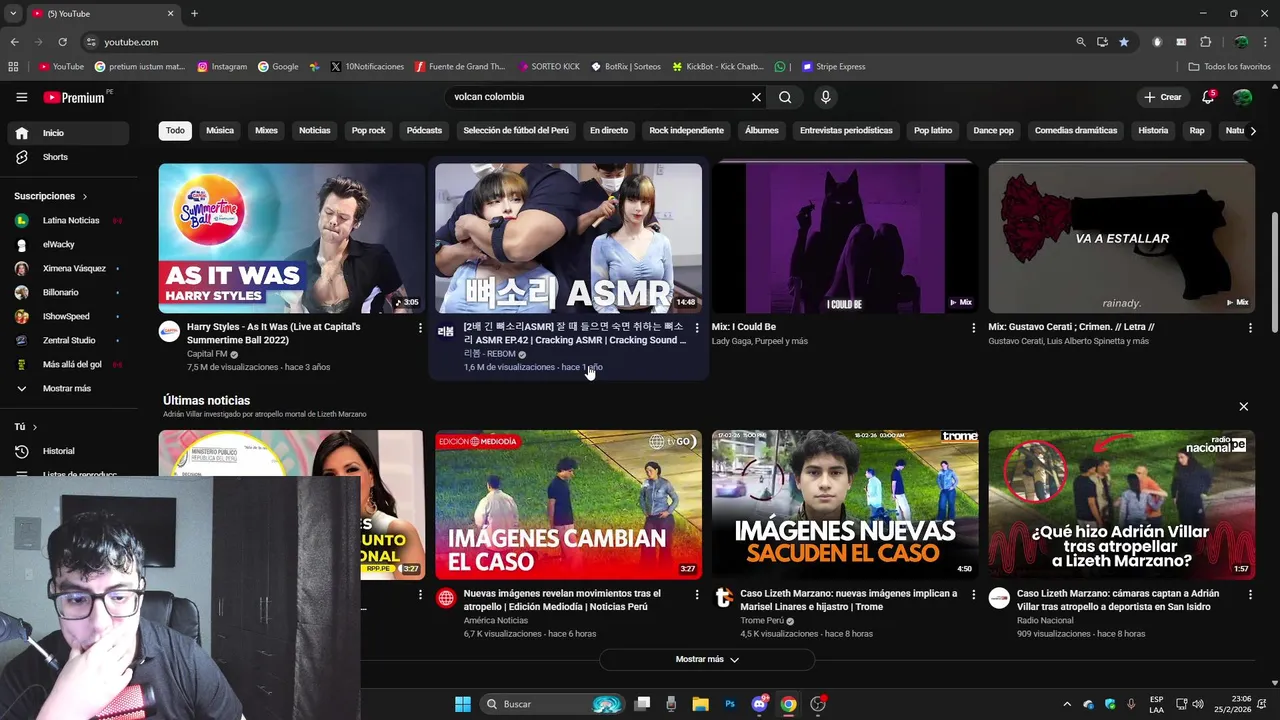Open more options for Harry Styles video
1280x720 pixels.
(x=420, y=327)
